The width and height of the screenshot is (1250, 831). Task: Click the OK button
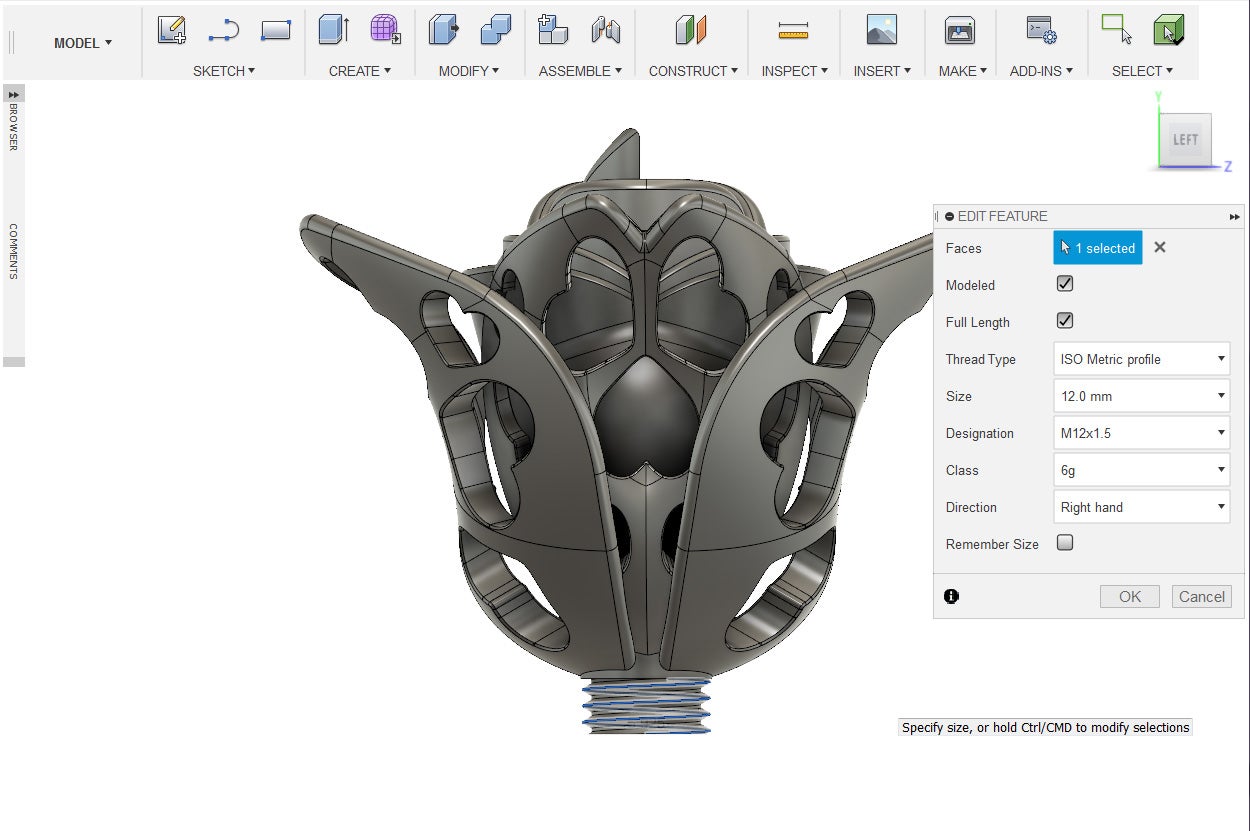point(1130,596)
